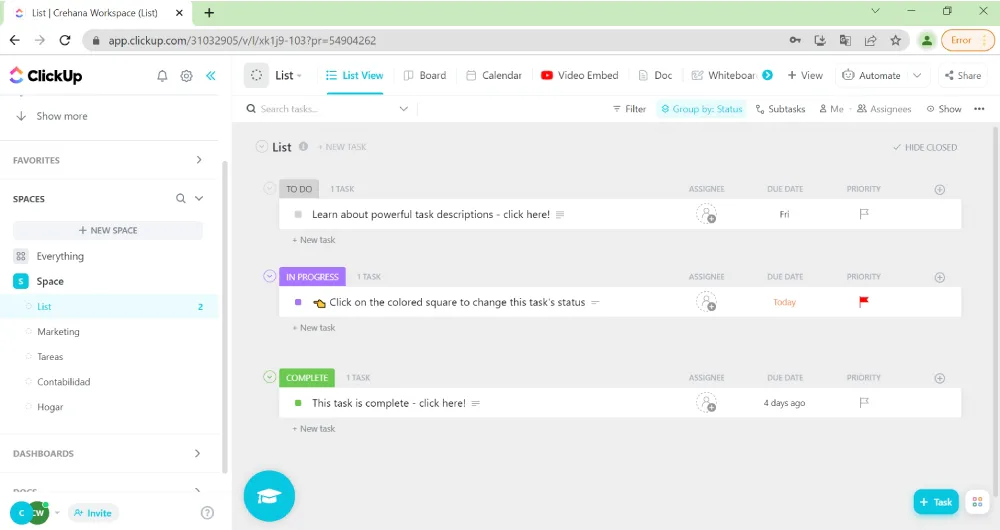The image size is (1000, 530).
Task: Collapse the IN PROGRESS group
Action: click(x=269, y=276)
